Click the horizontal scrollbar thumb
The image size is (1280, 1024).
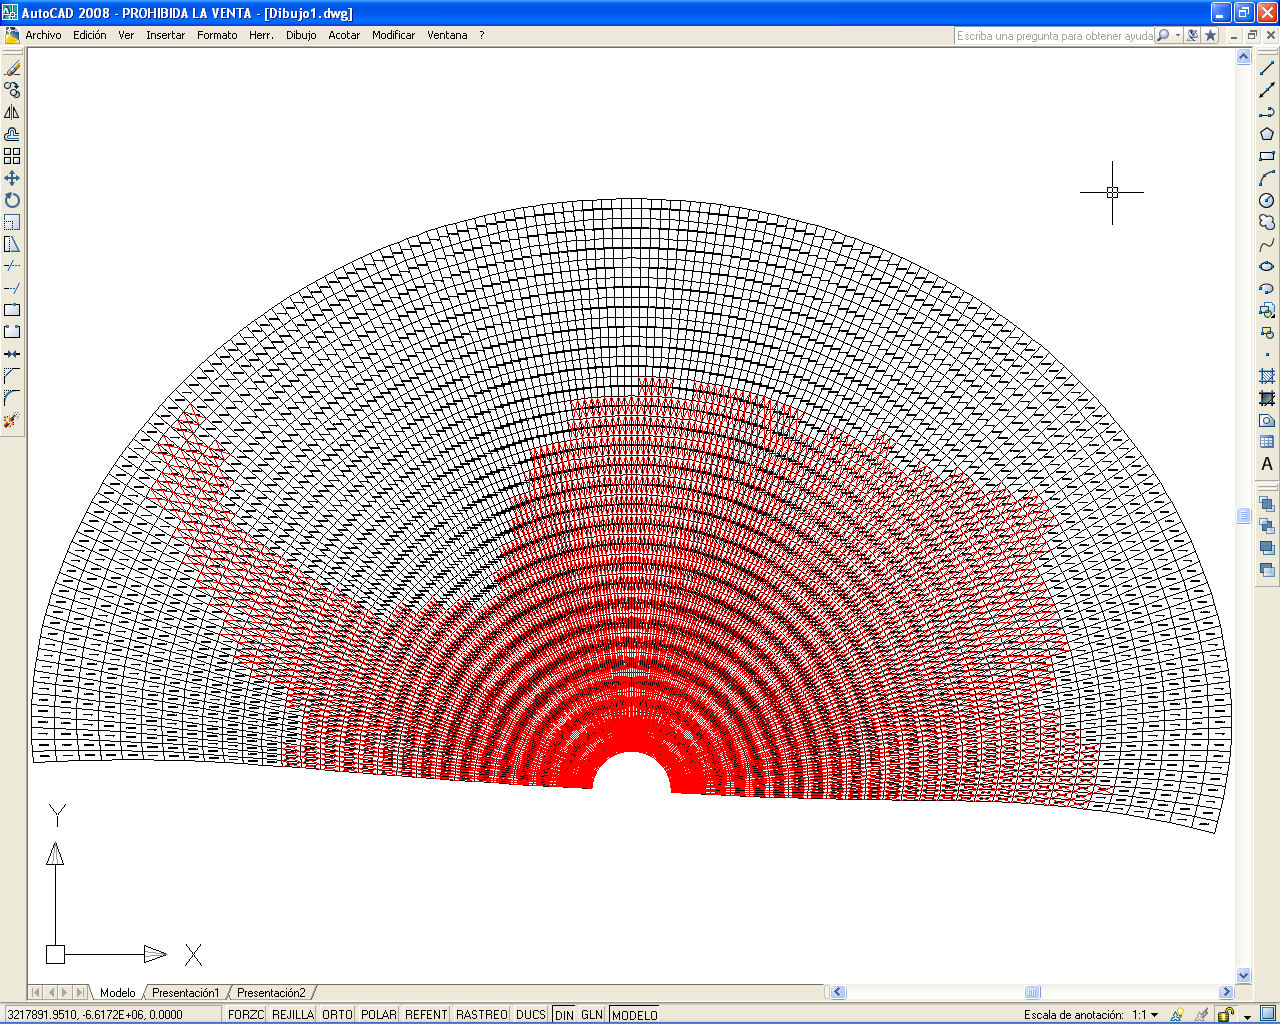tap(1033, 992)
